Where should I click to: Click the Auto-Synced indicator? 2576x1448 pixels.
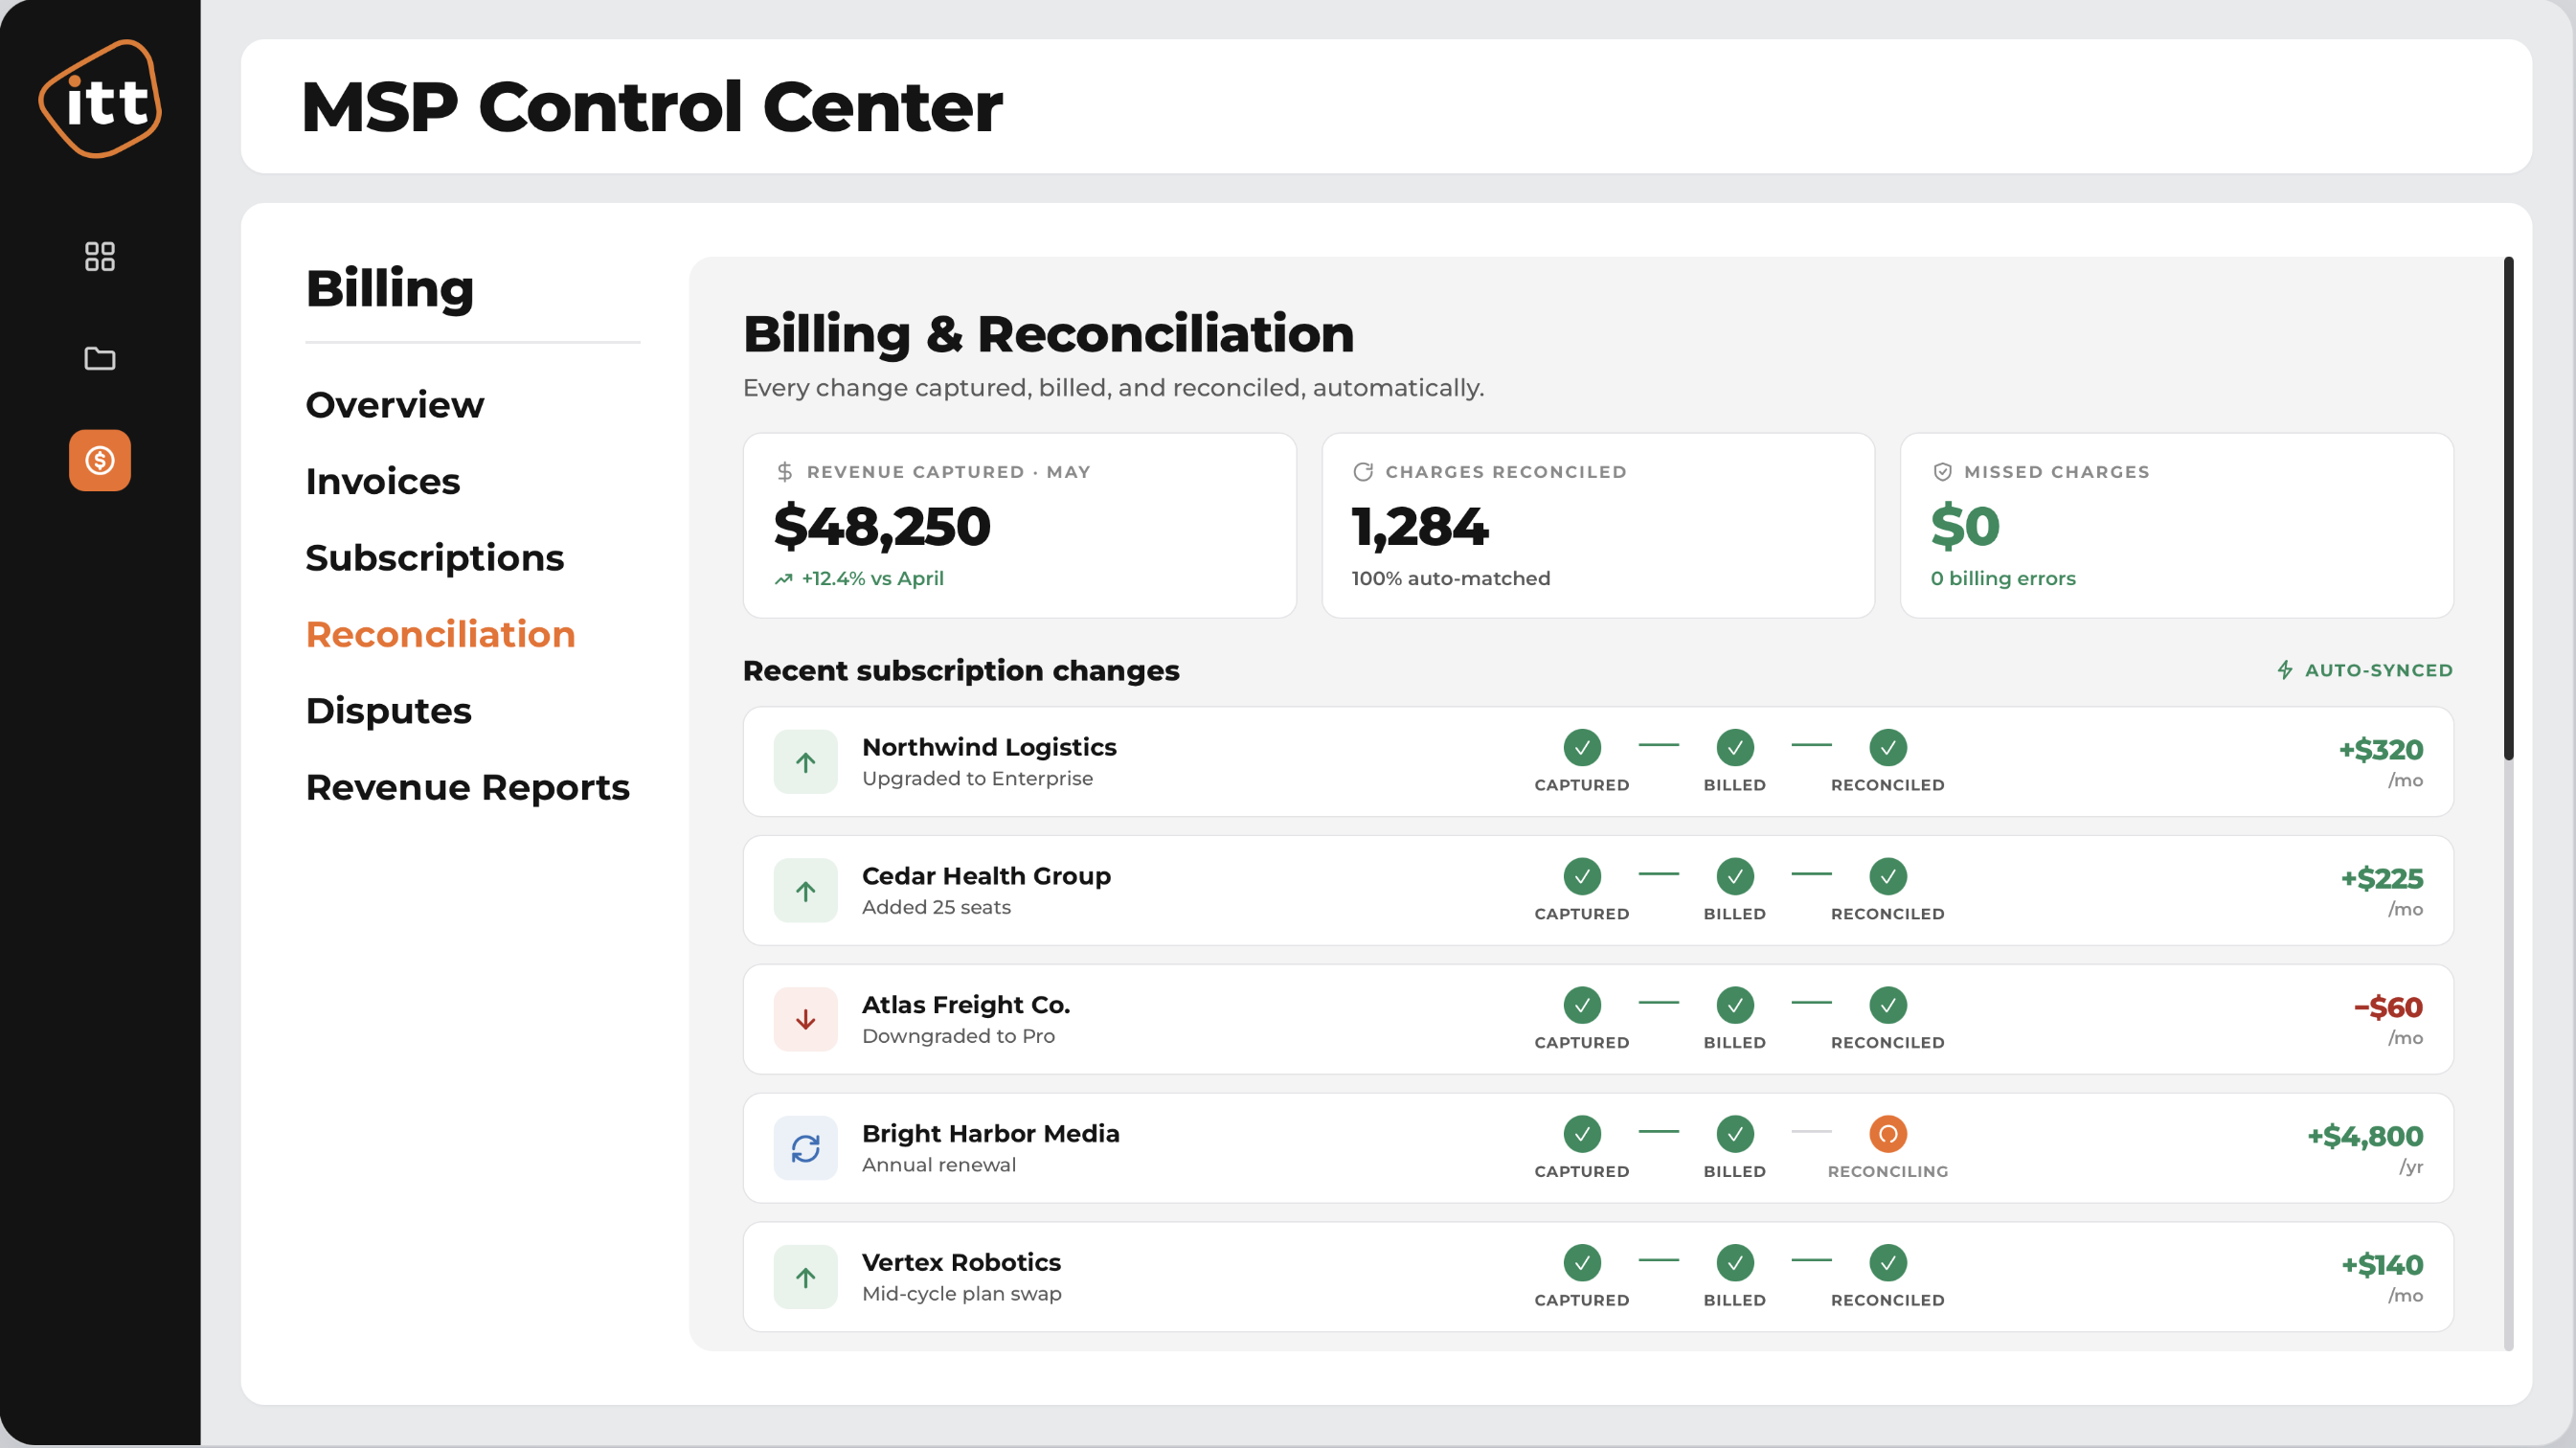coord(2365,670)
